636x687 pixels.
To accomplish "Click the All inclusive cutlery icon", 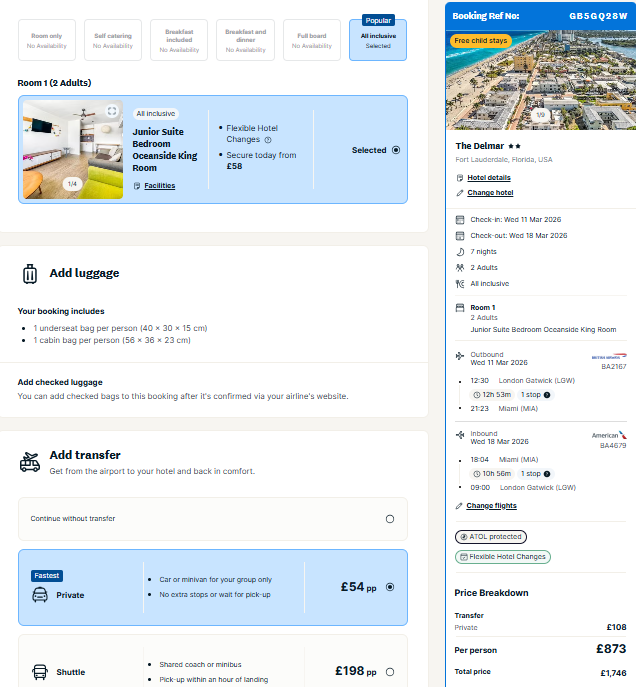I will (460, 284).
